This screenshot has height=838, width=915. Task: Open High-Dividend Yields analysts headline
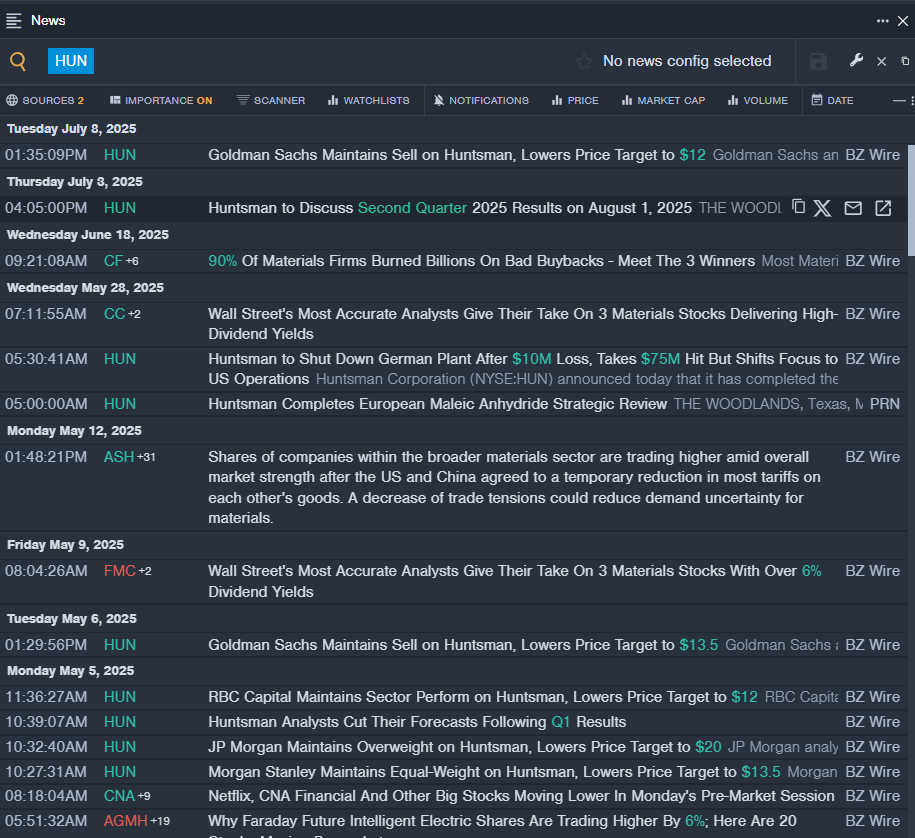click(523, 324)
